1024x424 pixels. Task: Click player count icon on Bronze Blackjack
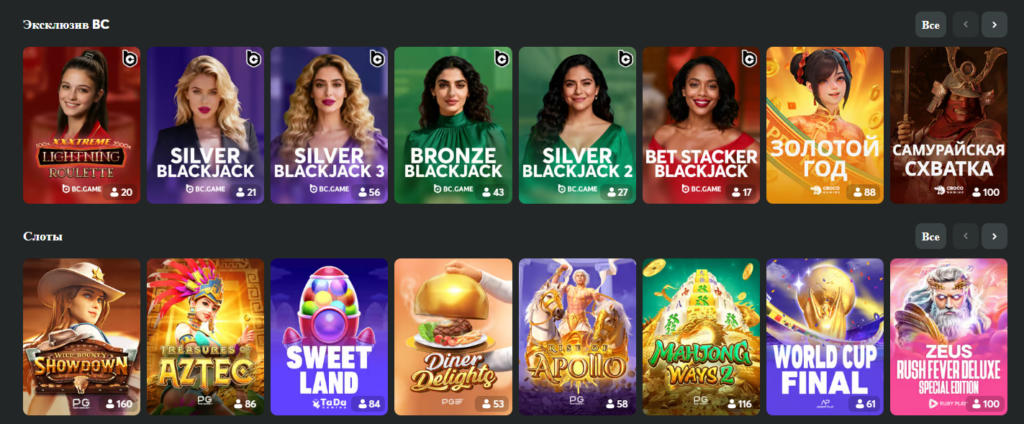click(486, 193)
